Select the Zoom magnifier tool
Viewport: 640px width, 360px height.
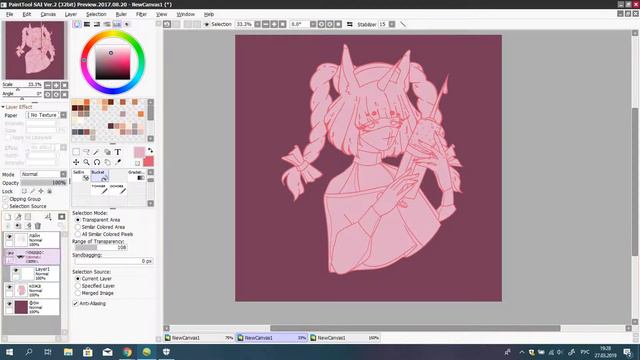86,162
